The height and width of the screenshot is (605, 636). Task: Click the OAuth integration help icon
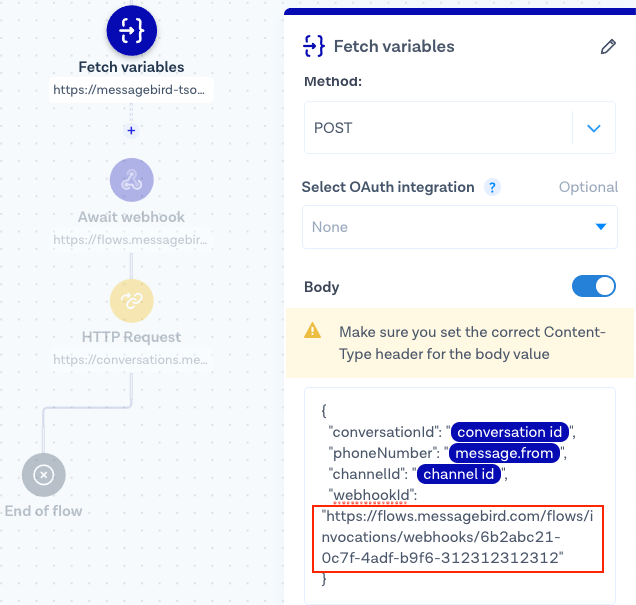pos(492,187)
